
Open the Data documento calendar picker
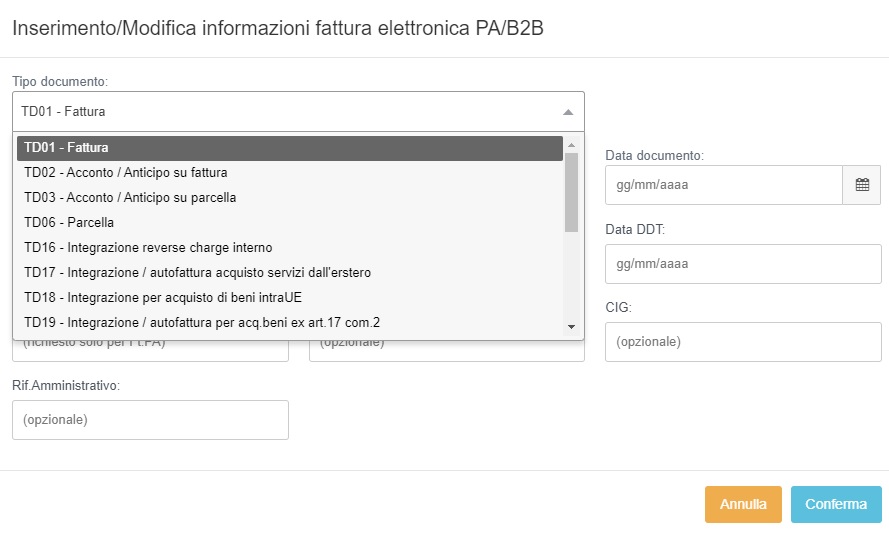(862, 185)
